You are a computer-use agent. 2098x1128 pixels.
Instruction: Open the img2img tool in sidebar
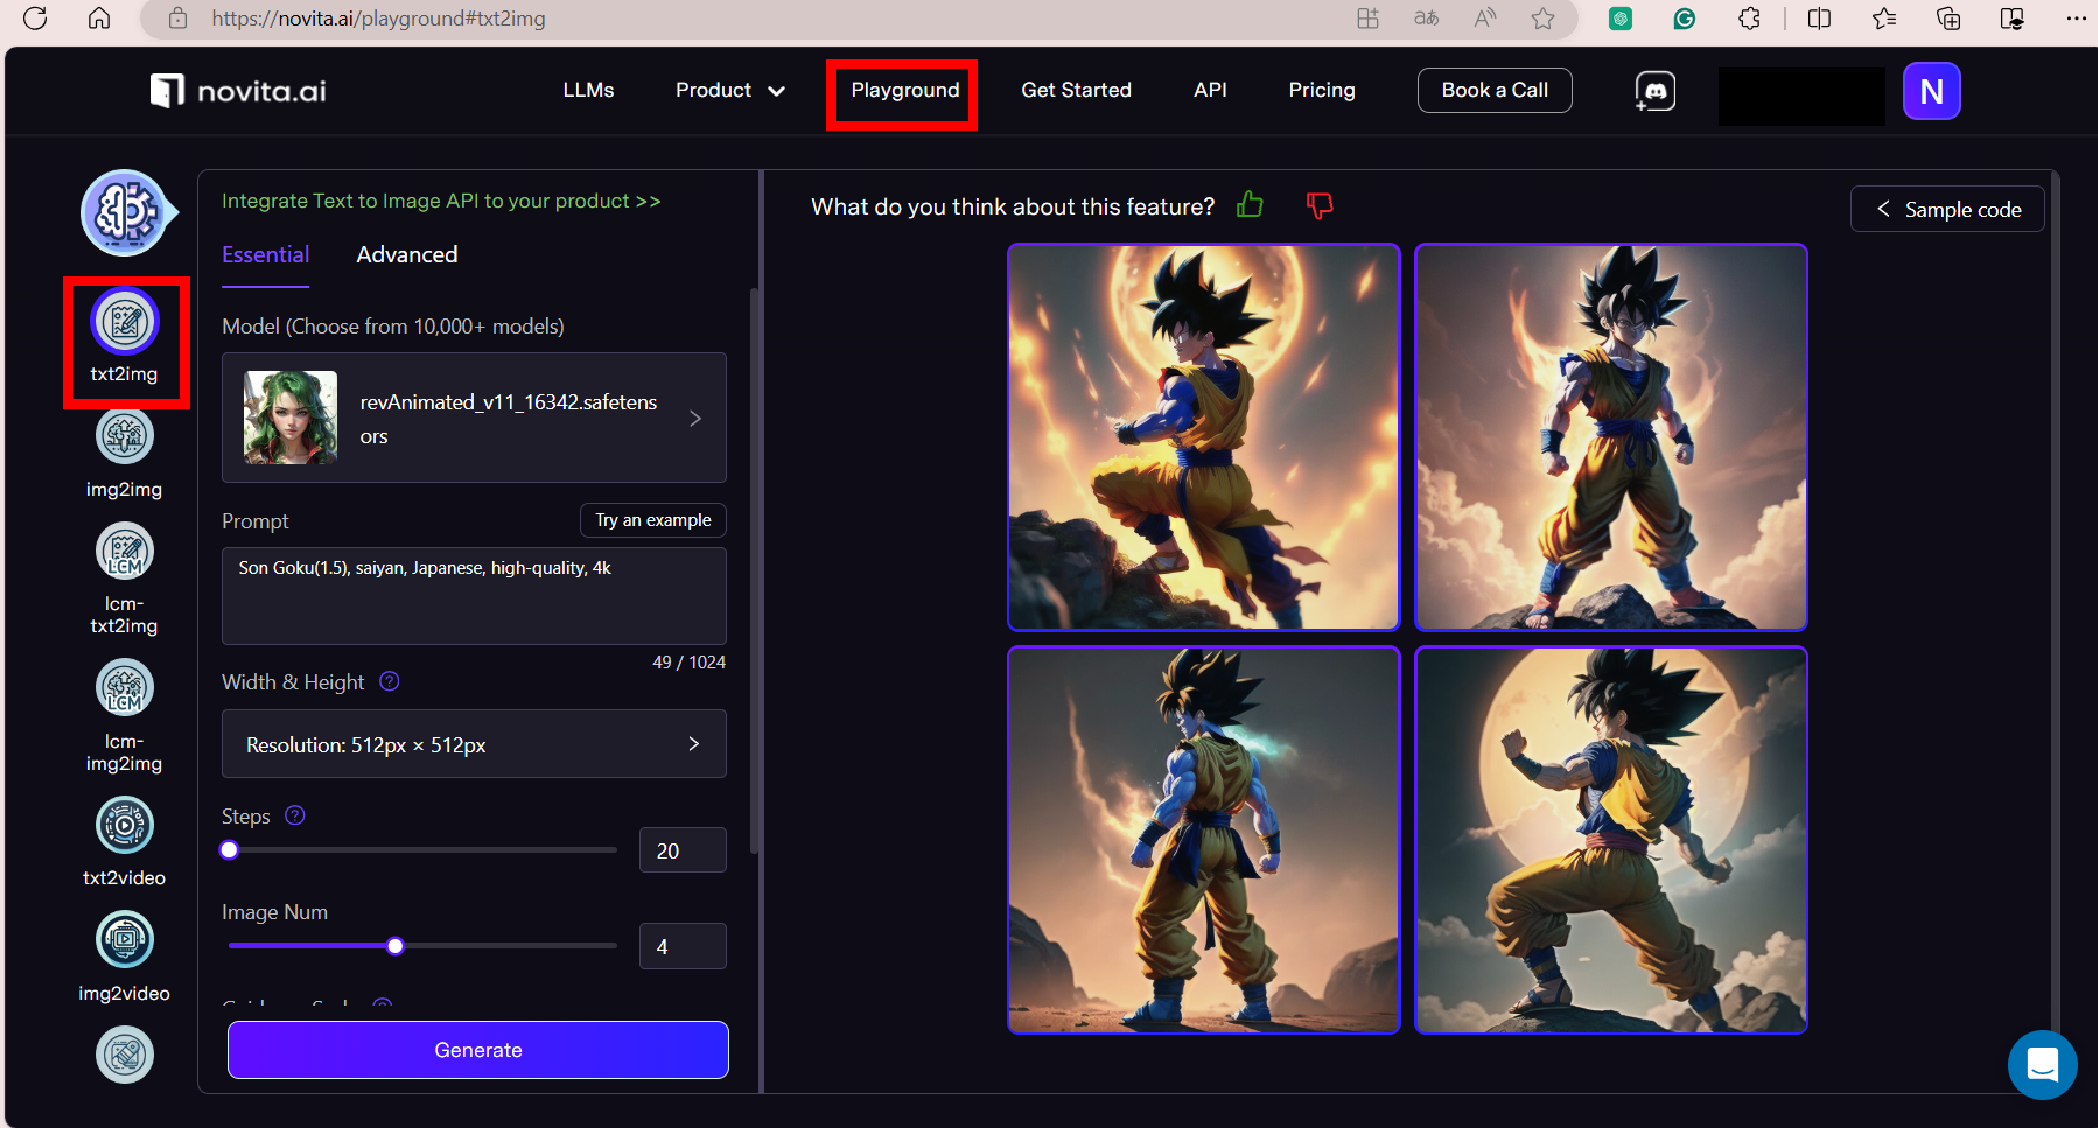tap(124, 437)
